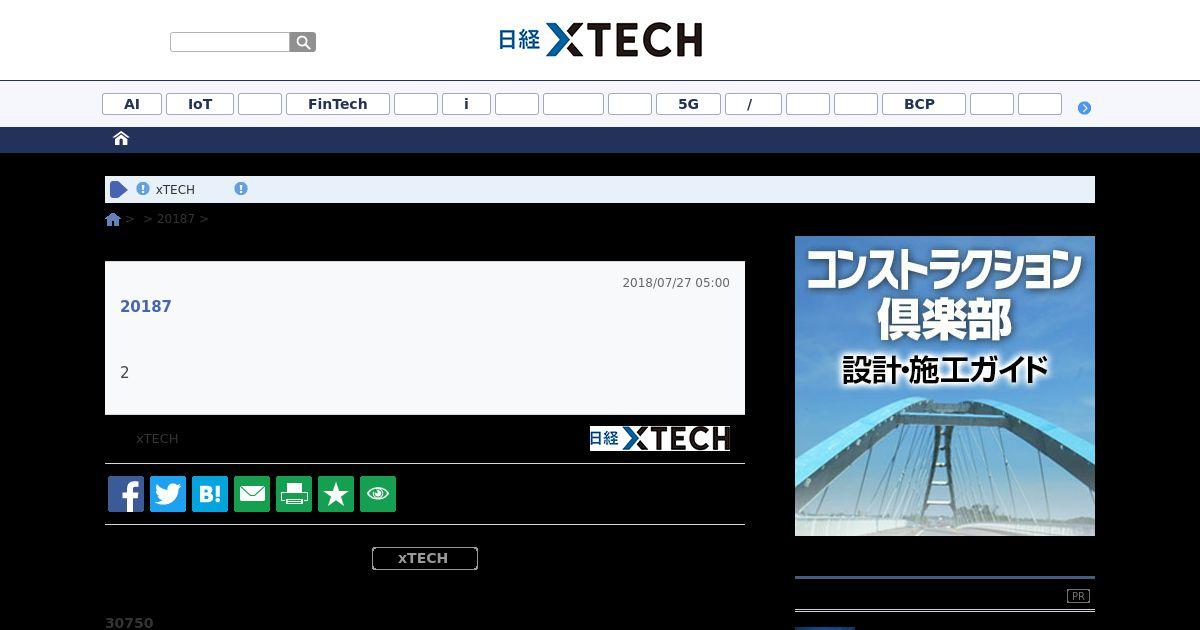
Task: Go to home via navy bar icon
Action: [121, 139]
